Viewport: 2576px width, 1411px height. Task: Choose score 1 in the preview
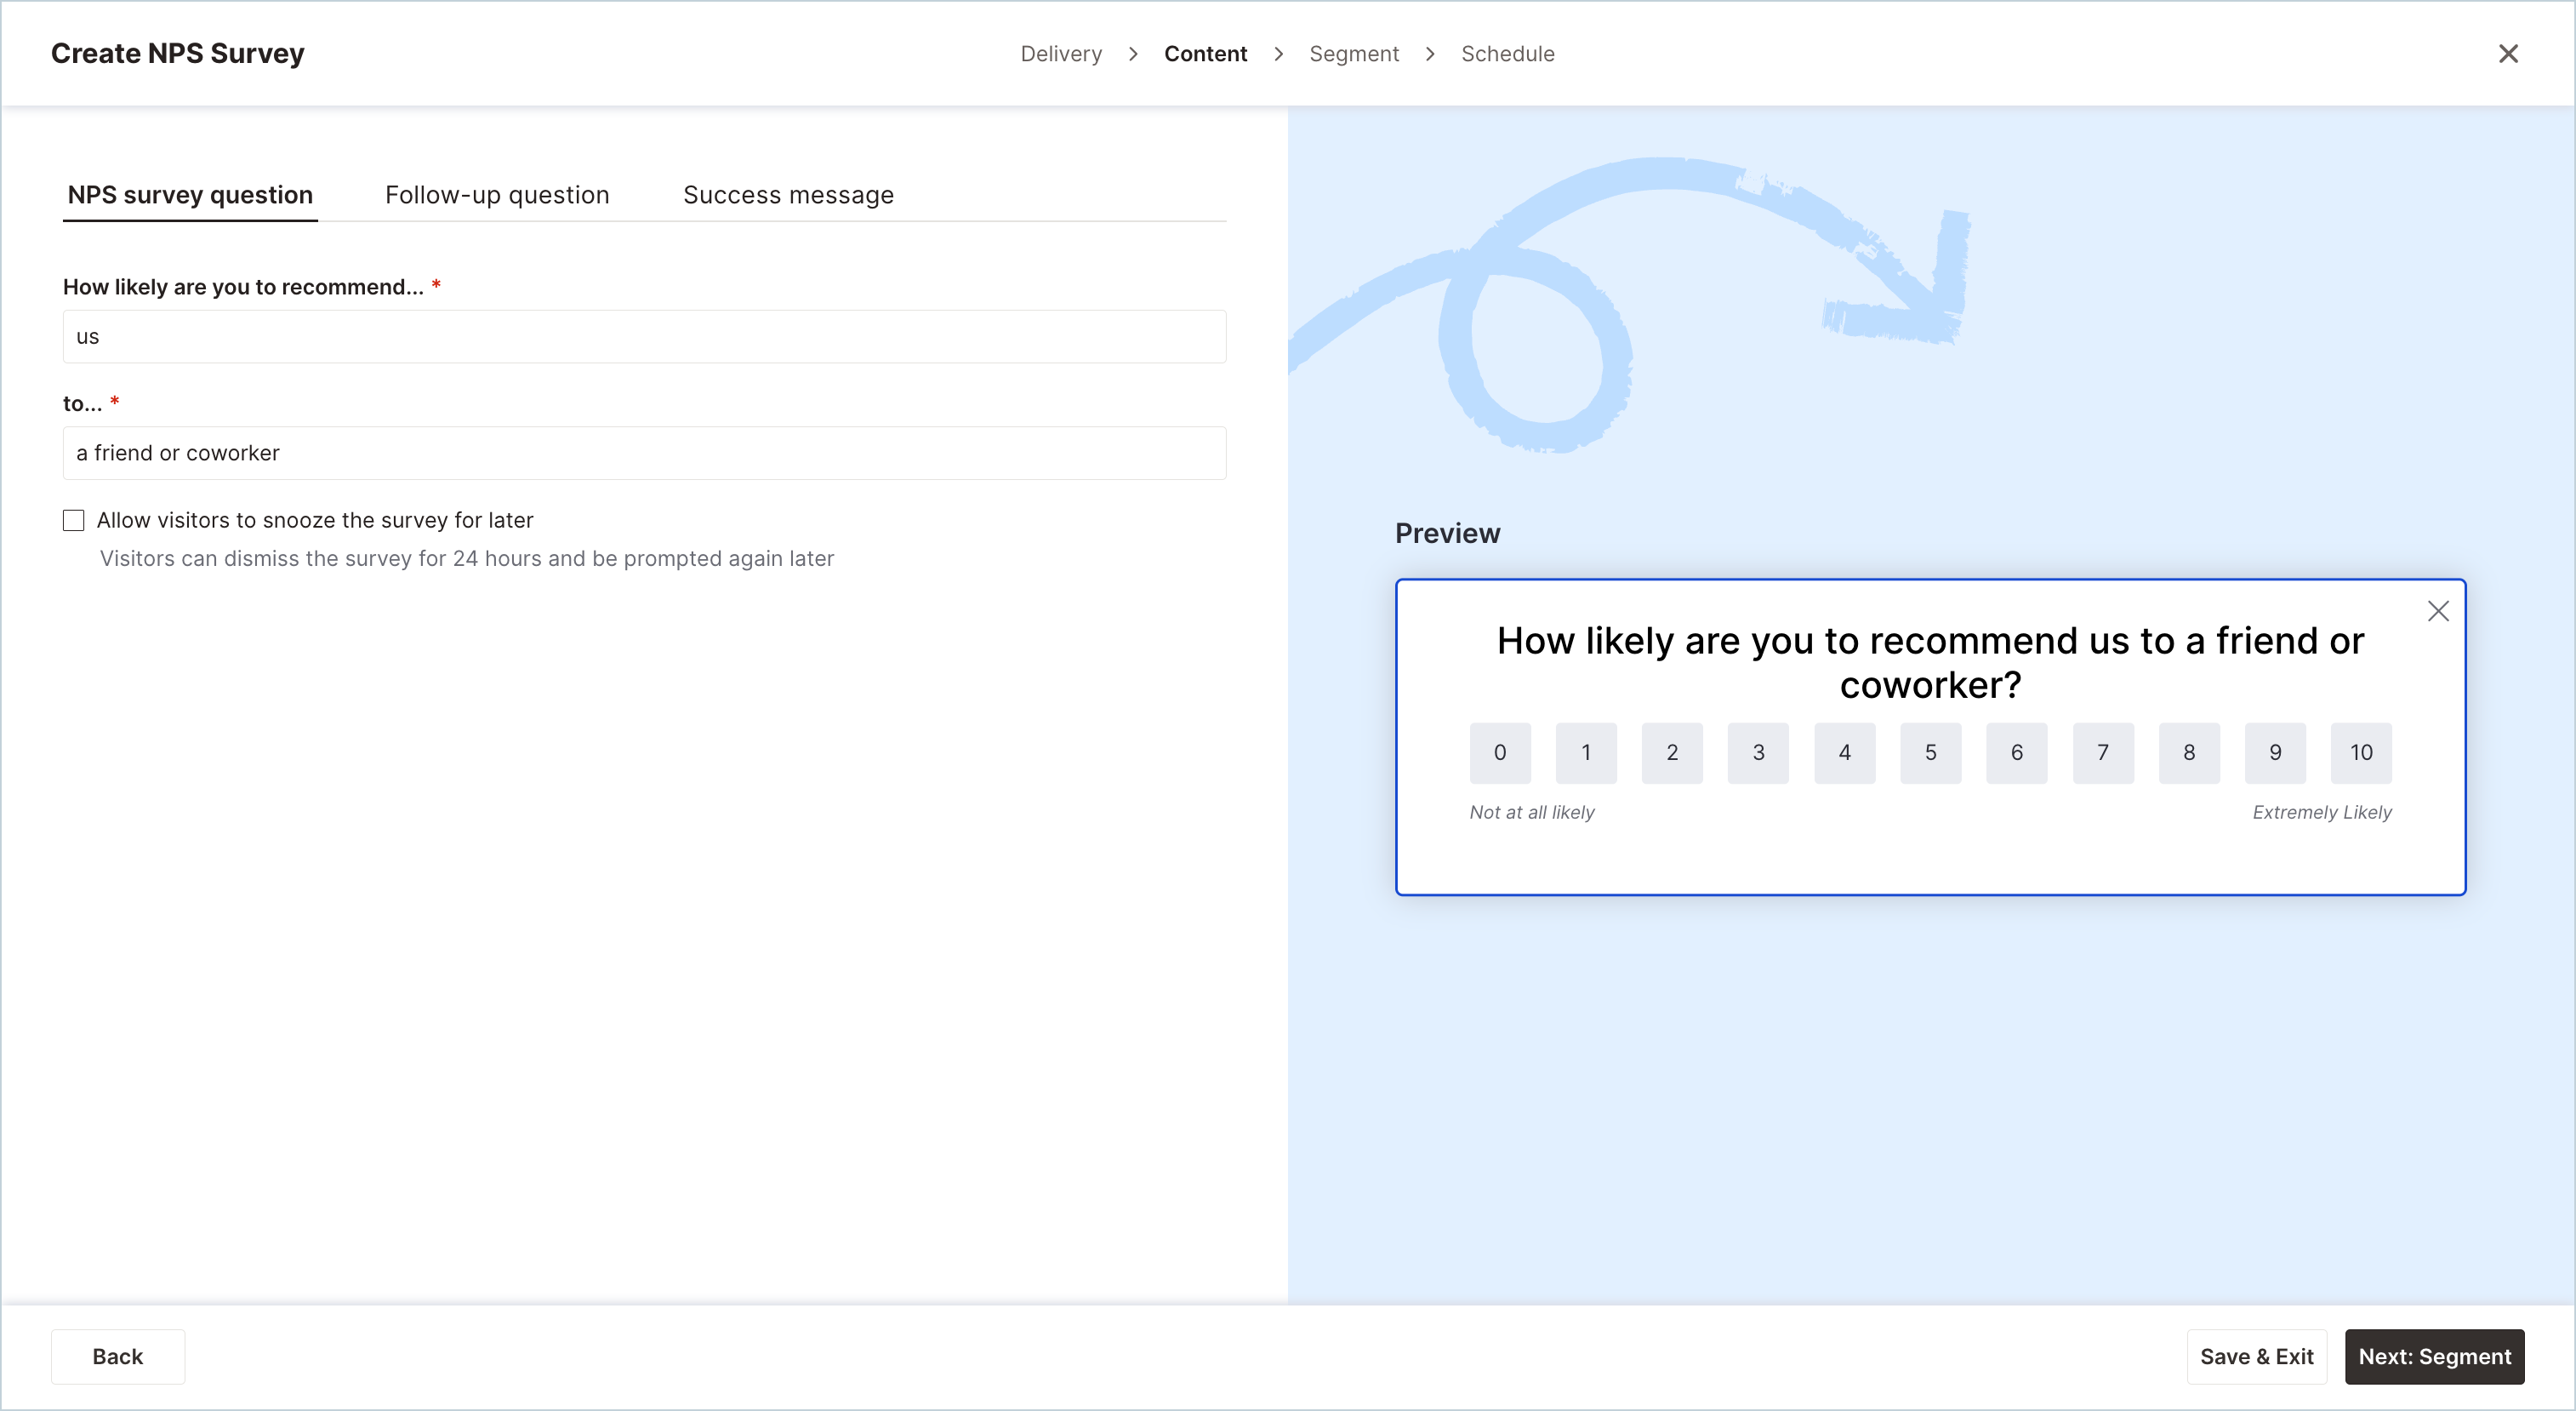1586,753
